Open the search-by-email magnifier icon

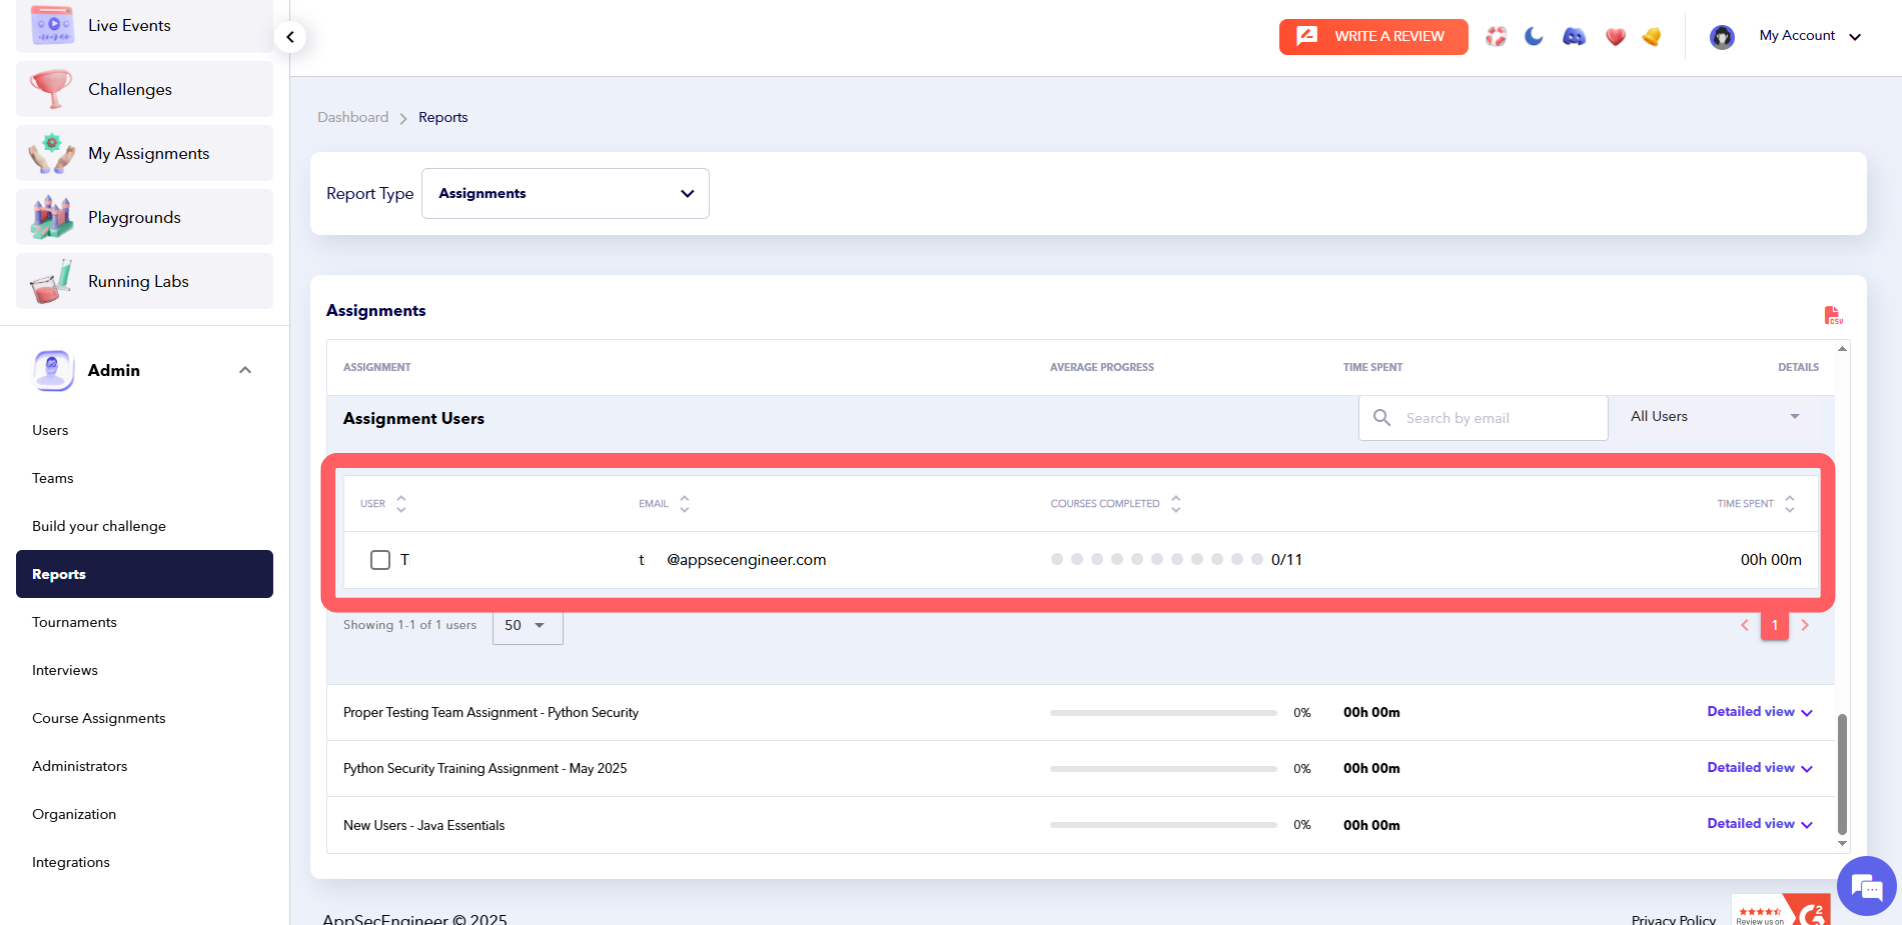pos(1382,417)
